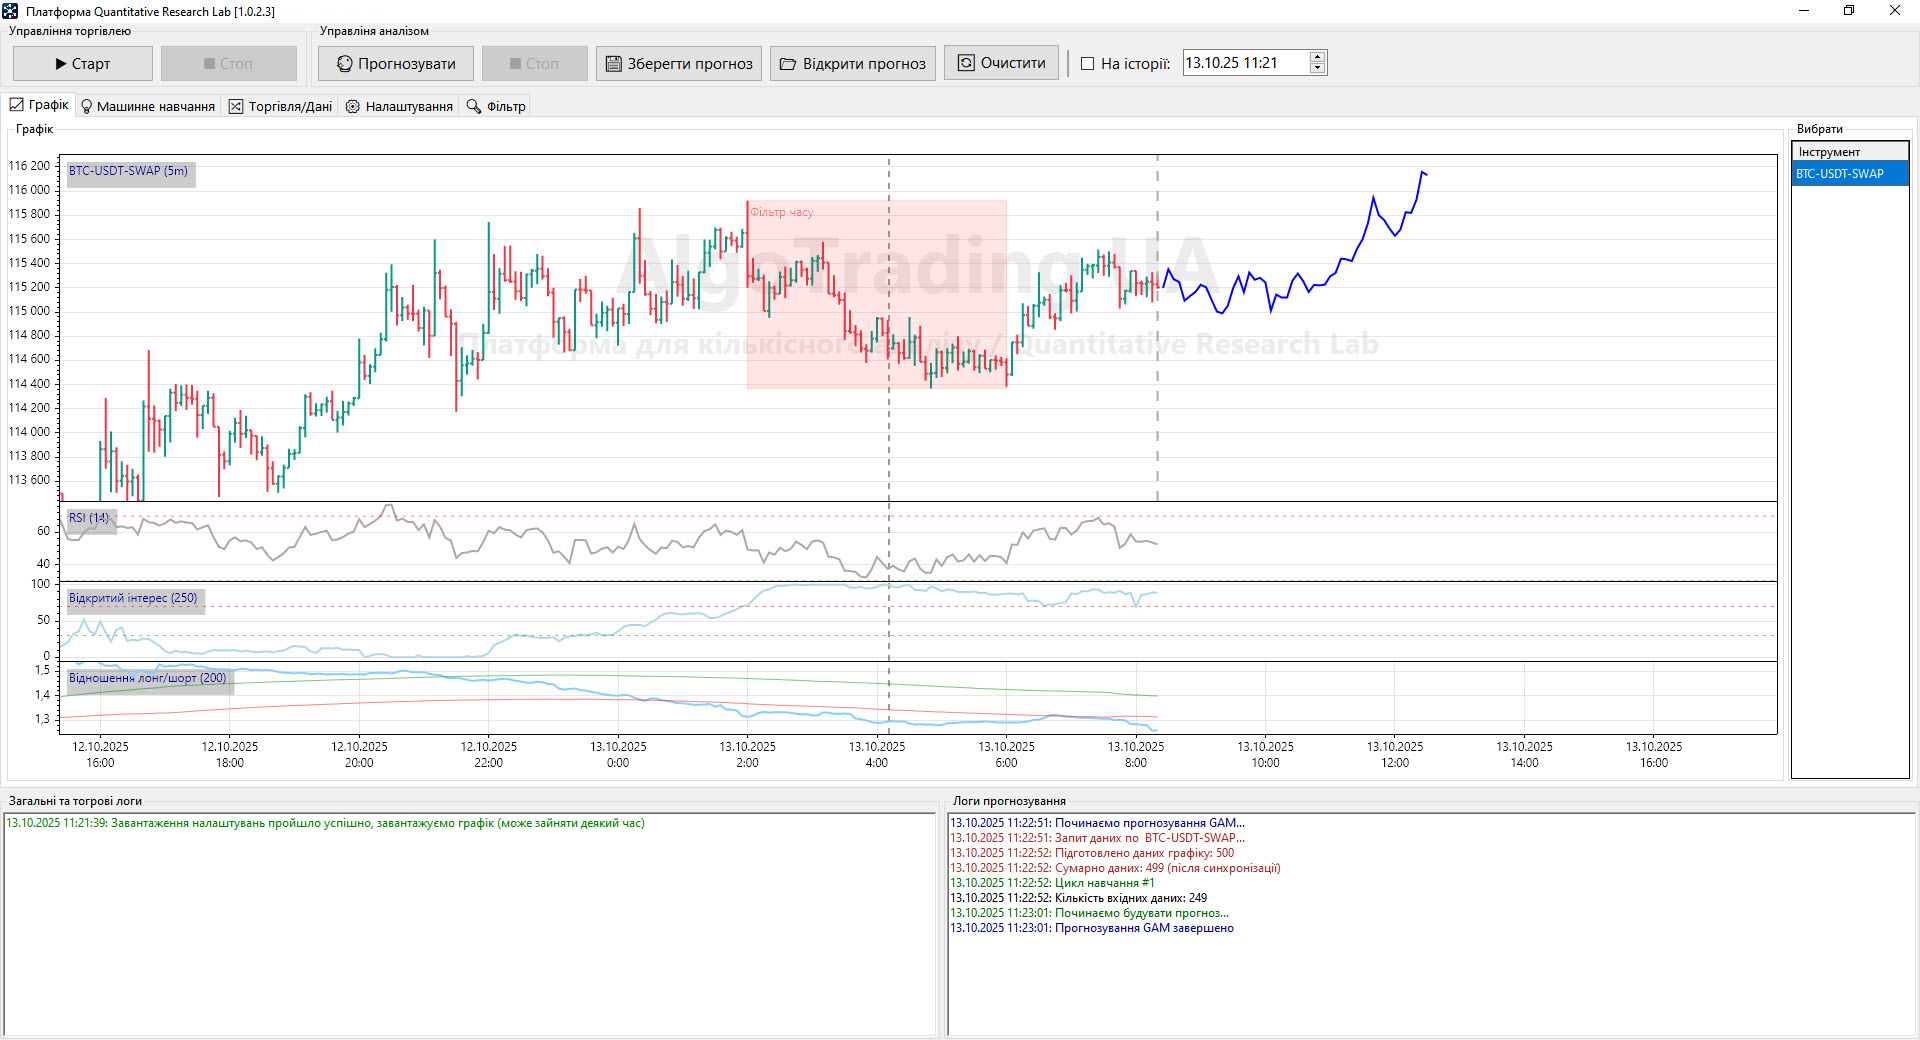The height and width of the screenshot is (1040, 1920).
Task: Open the Налаштування settings tab
Action: point(399,106)
